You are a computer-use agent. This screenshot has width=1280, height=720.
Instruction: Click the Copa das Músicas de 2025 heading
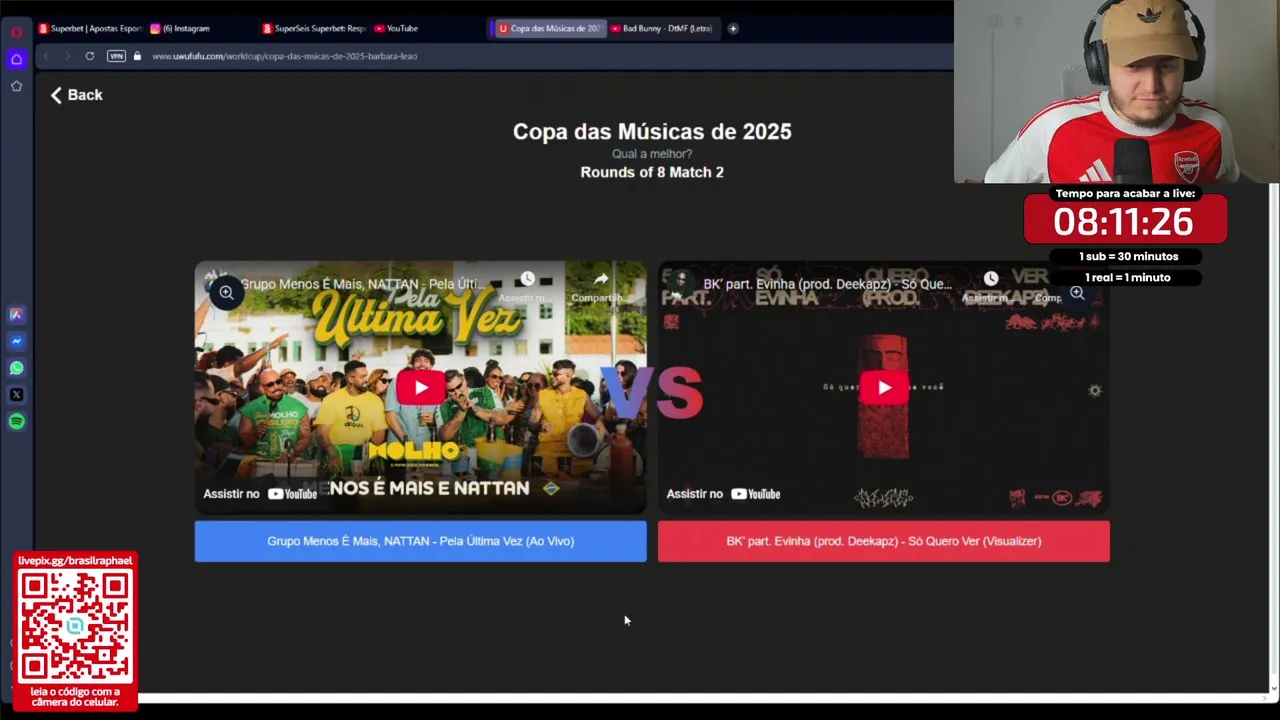click(652, 131)
